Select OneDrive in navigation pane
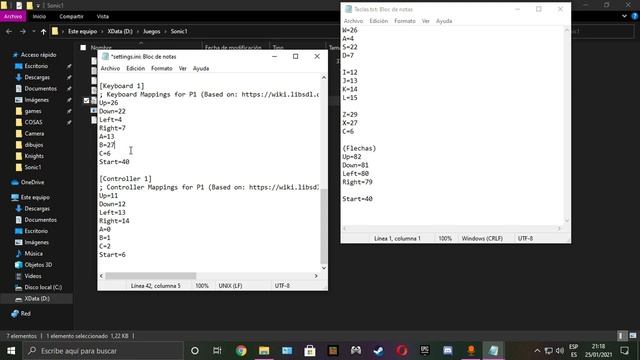Screen dimensions: 640x360 [32, 182]
